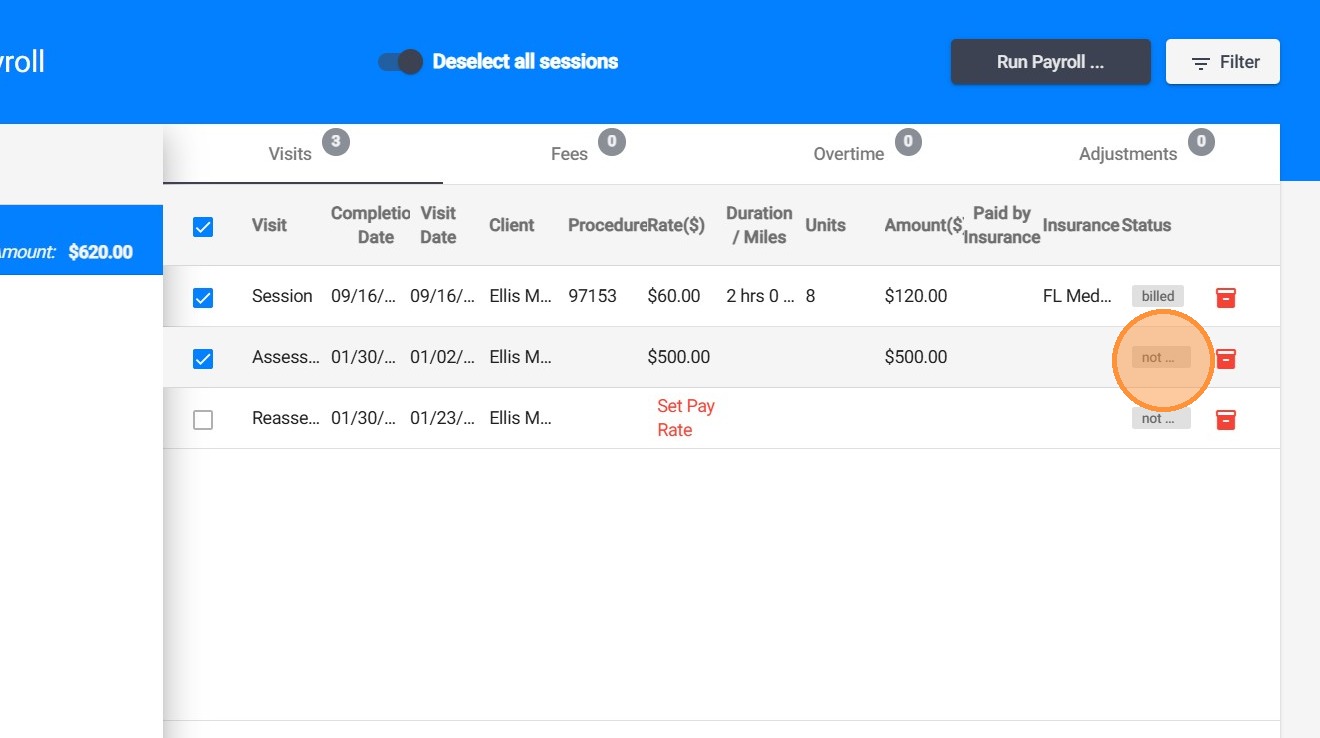Click the Set Pay Rate link
Screen dimensions: 1320x738
click(x=685, y=418)
